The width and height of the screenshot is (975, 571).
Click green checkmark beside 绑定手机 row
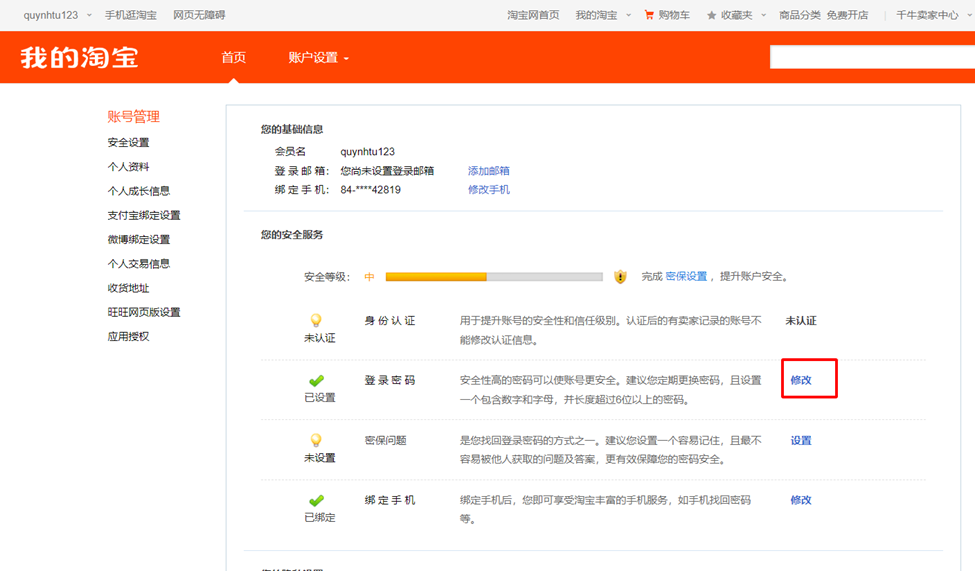tap(317, 500)
